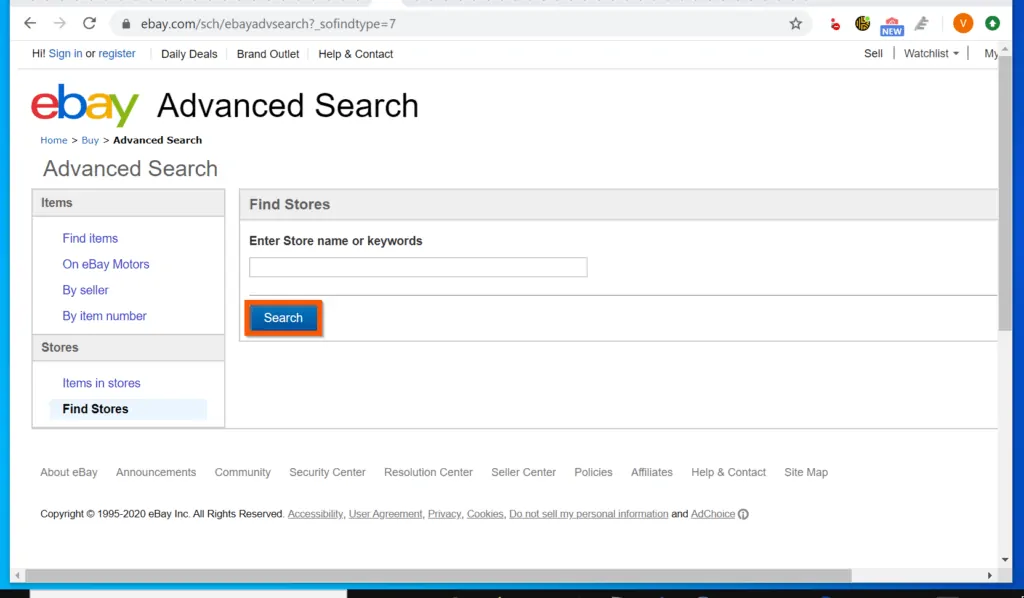Select Find Stores in sidebar

(95, 409)
